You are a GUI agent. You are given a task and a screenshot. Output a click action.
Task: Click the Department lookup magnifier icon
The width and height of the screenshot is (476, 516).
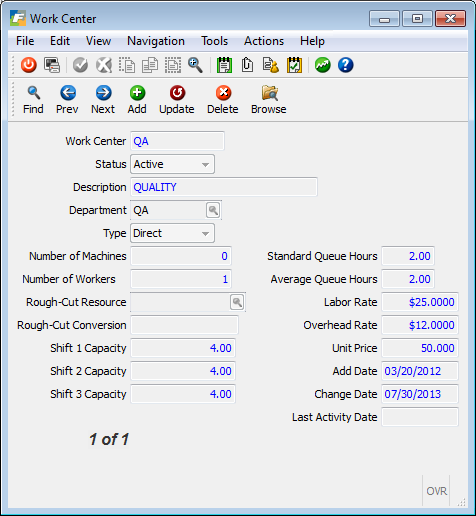tap(213, 210)
